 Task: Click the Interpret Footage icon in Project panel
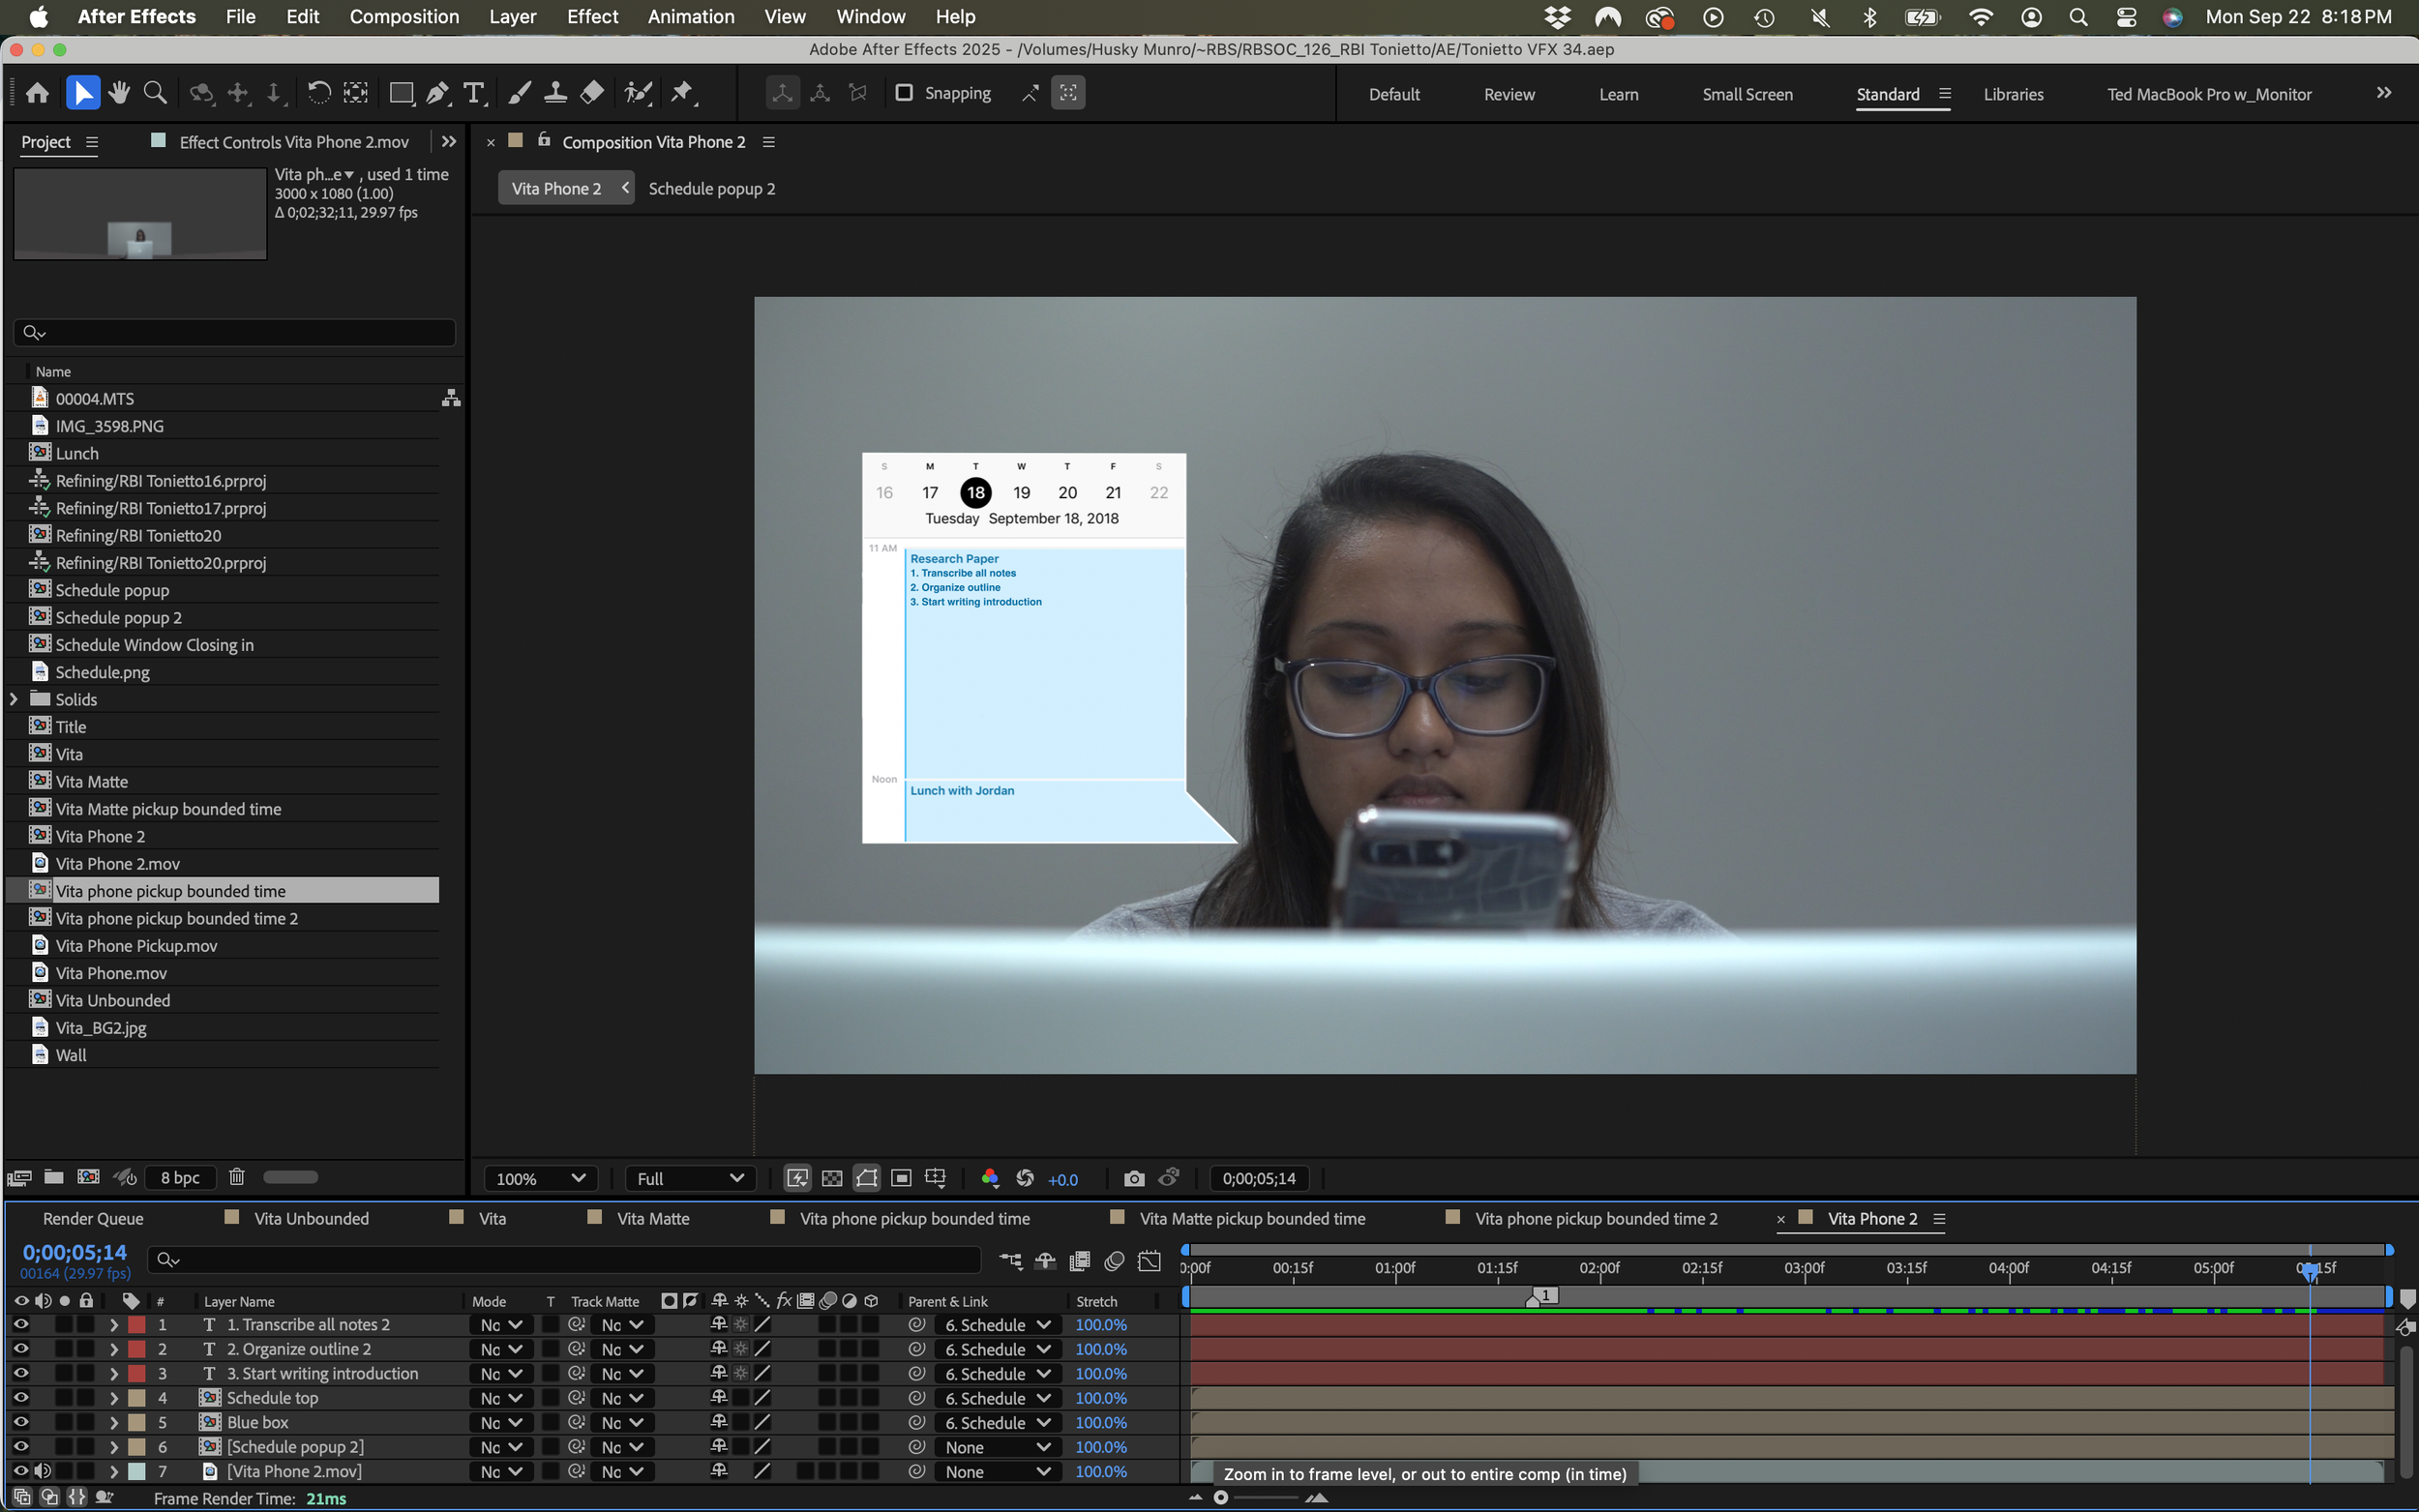[19, 1177]
